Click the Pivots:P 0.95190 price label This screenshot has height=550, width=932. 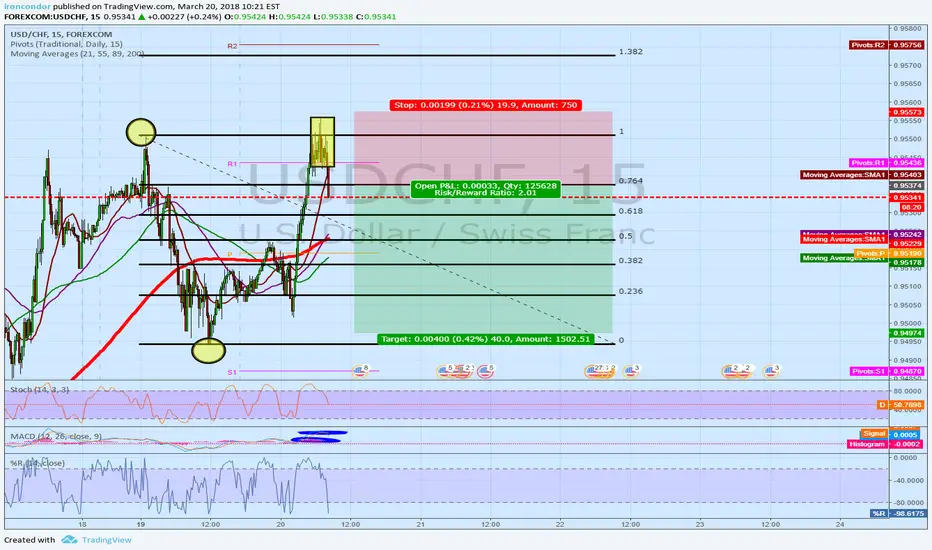click(x=889, y=253)
